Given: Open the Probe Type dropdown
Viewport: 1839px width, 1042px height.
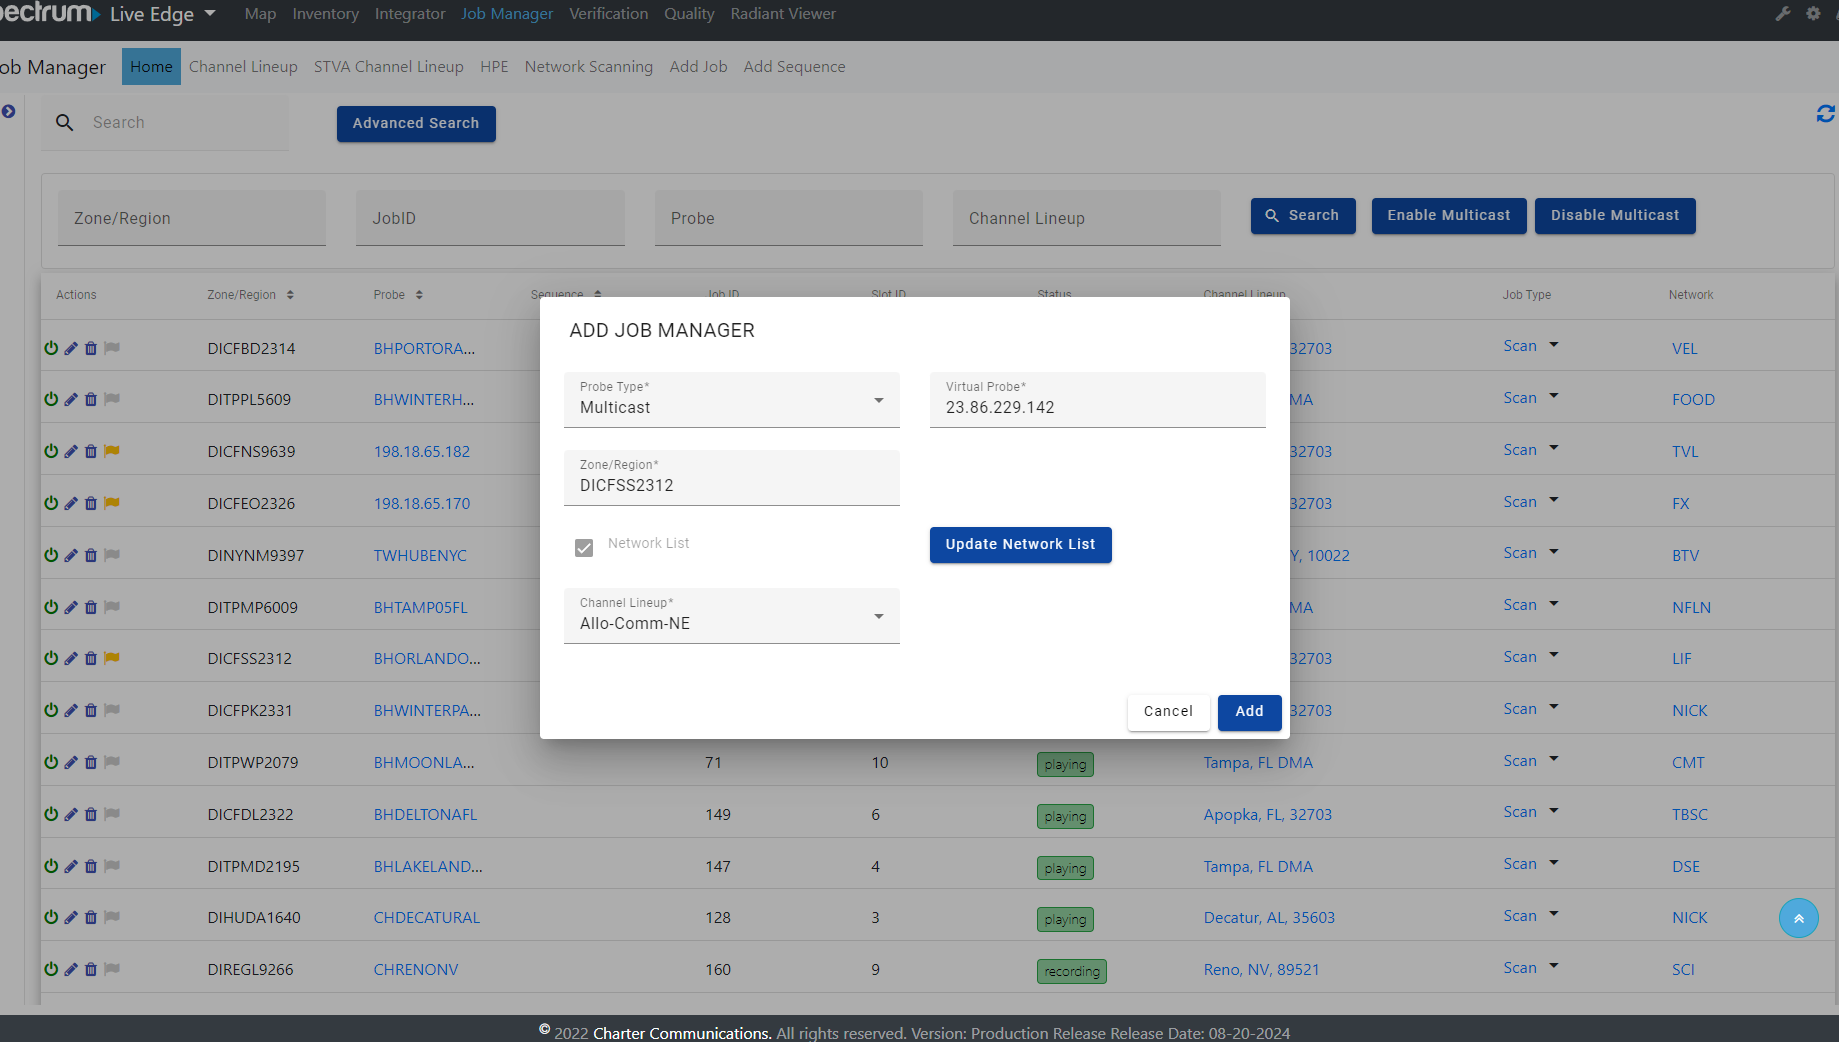Looking at the screenshot, I should (x=732, y=400).
